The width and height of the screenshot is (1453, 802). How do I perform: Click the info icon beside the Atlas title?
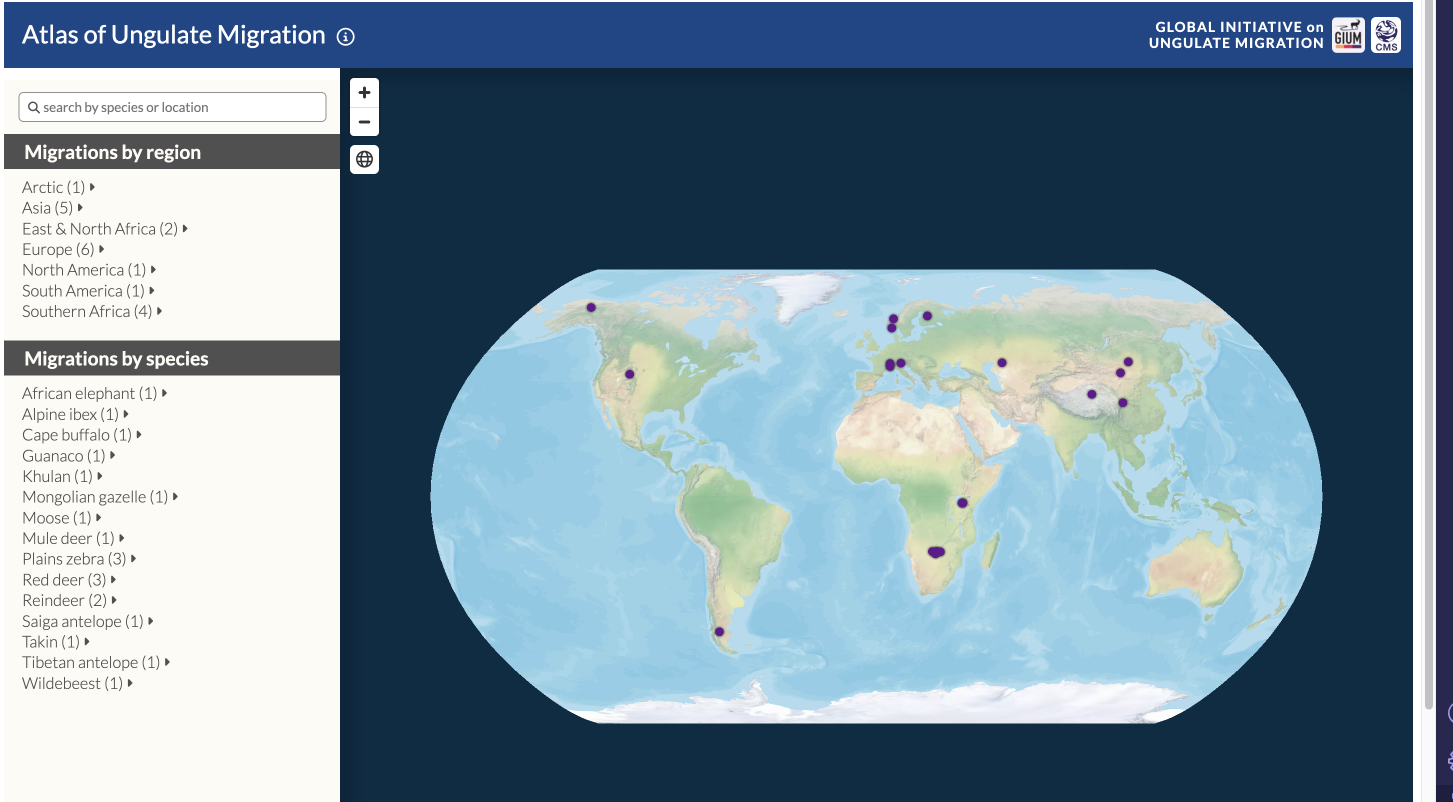click(346, 37)
